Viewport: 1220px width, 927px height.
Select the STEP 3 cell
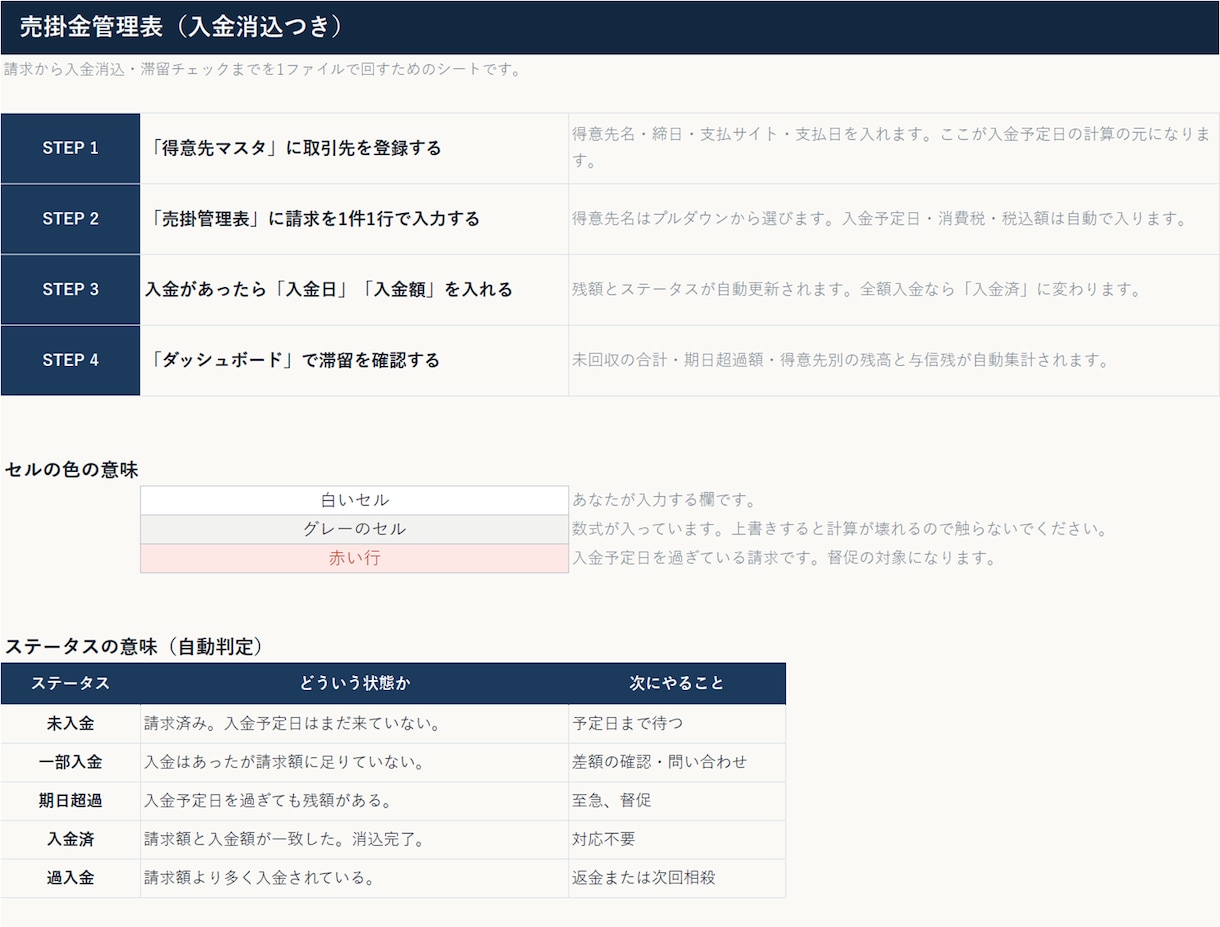(x=70, y=290)
